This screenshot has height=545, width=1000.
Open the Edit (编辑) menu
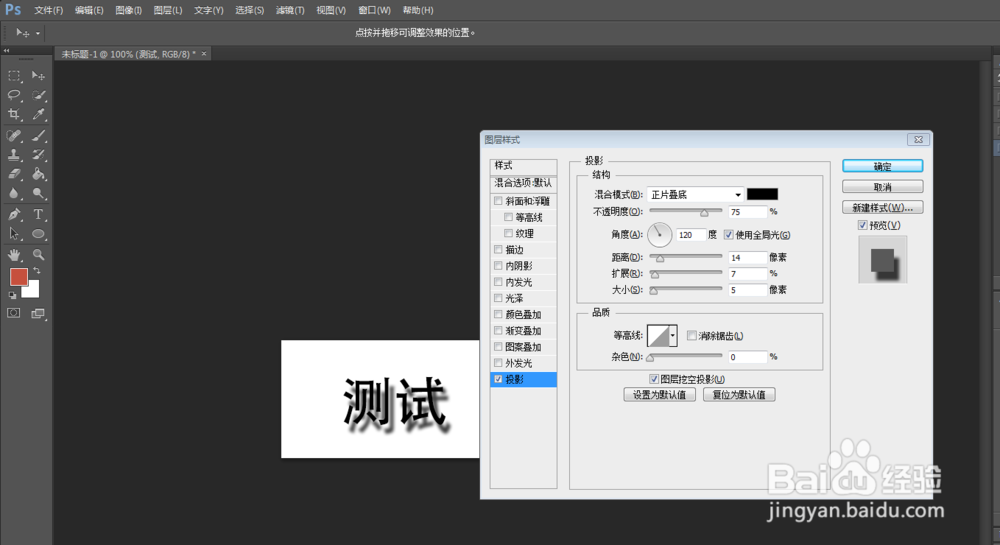(89, 10)
